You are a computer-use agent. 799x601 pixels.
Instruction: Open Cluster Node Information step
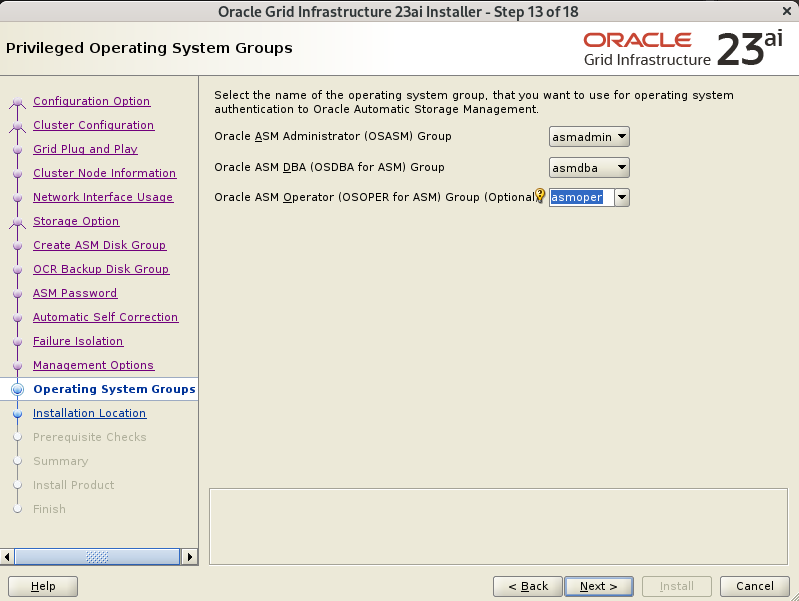[x=104, y=173]
